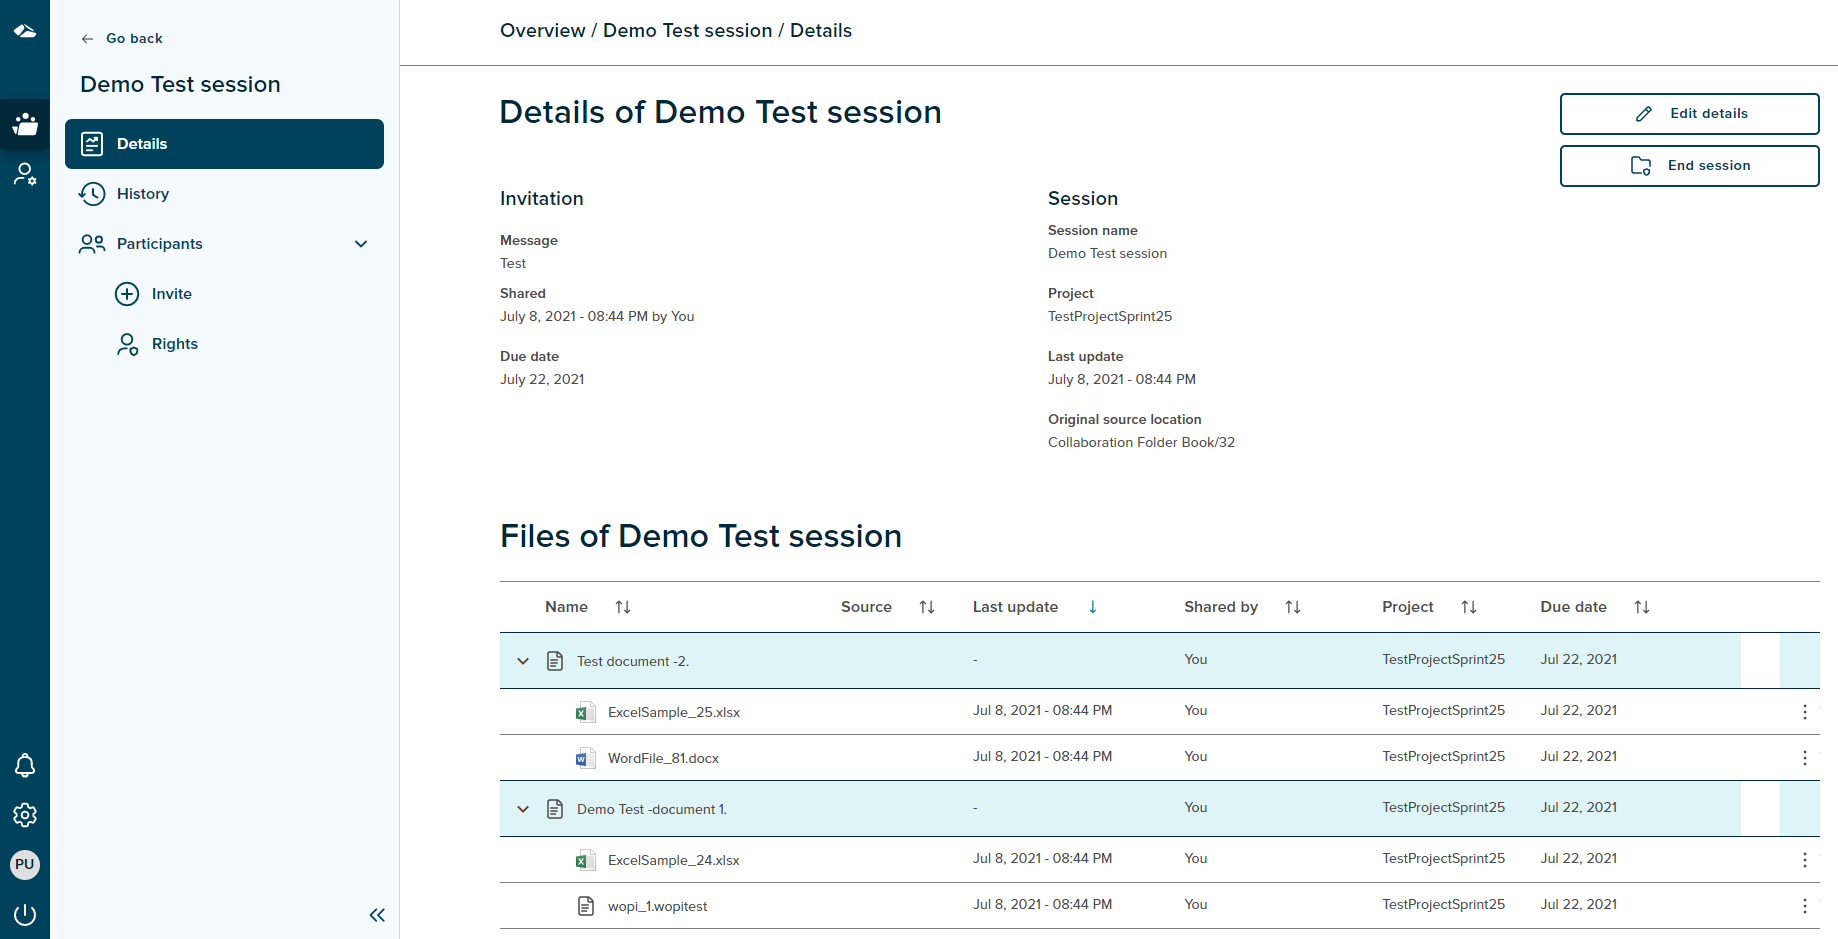
Task: Click the Edit details button
Action: [1689, 113]
